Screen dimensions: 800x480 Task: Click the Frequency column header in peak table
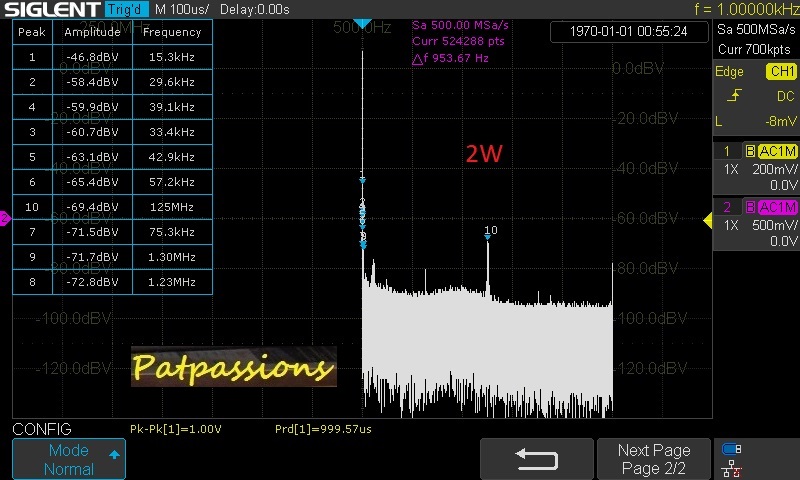point(171,32)
